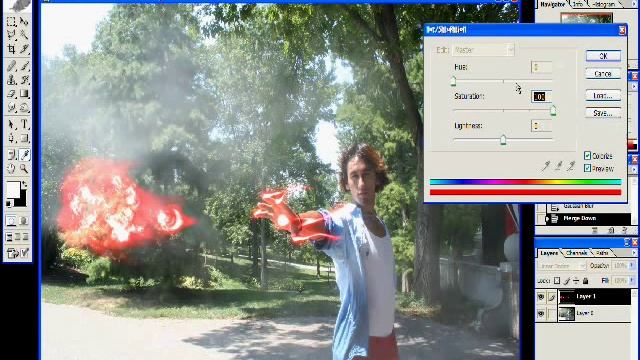Select the Eraser tool

tap(11, 94)
